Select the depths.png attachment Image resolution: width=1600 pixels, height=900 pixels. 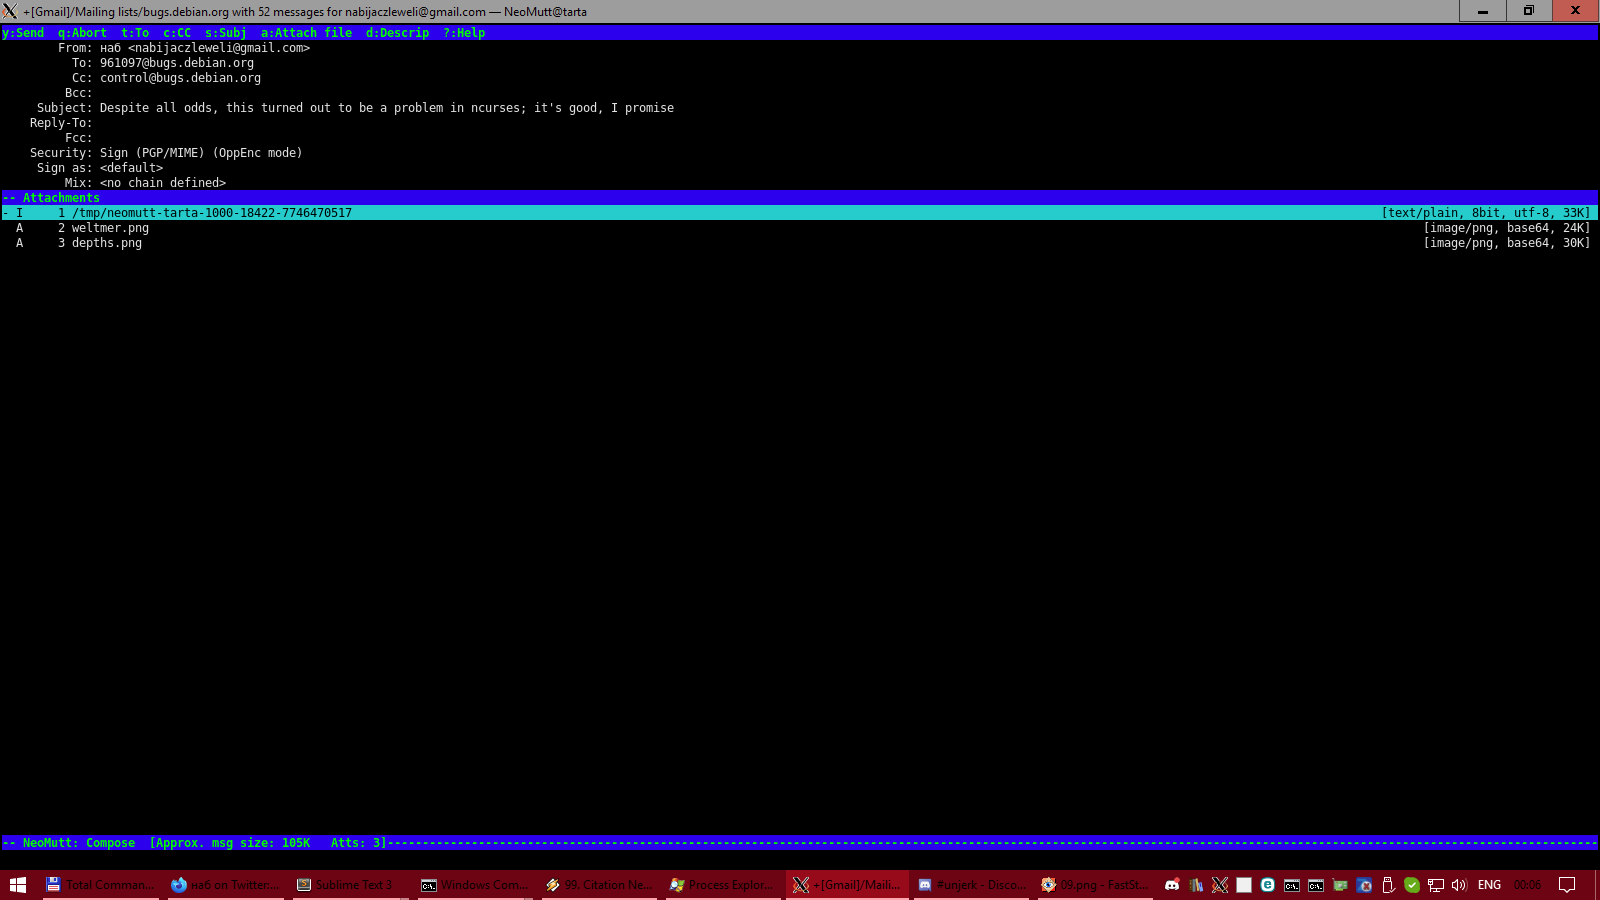coord(107,243)
